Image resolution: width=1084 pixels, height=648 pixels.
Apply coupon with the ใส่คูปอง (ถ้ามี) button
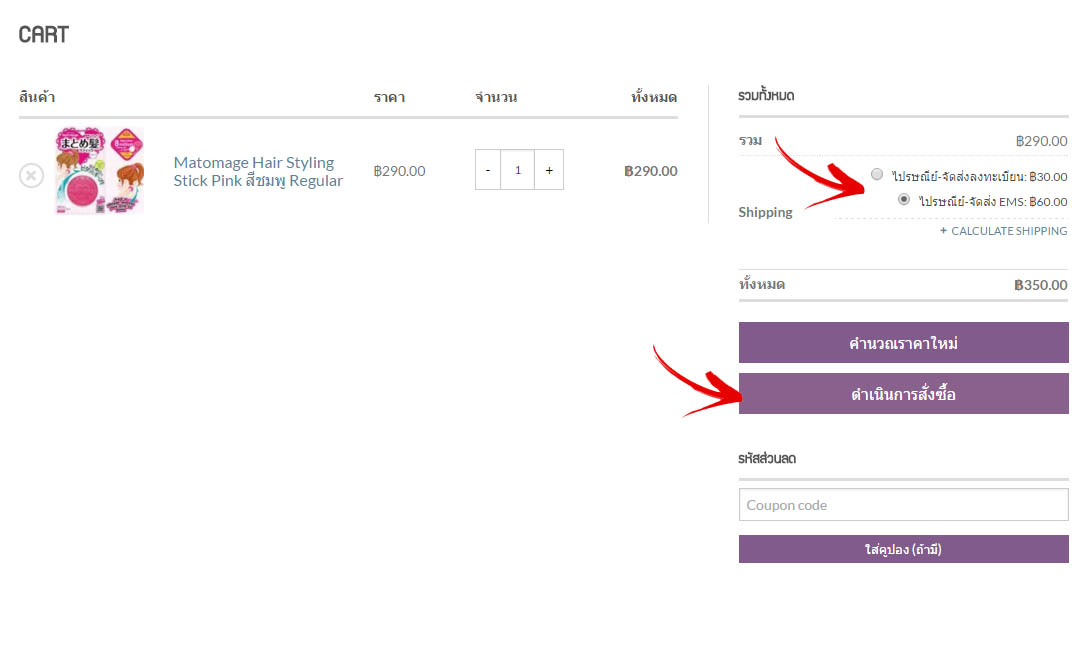pyautogui.click(x=904, y=549)
